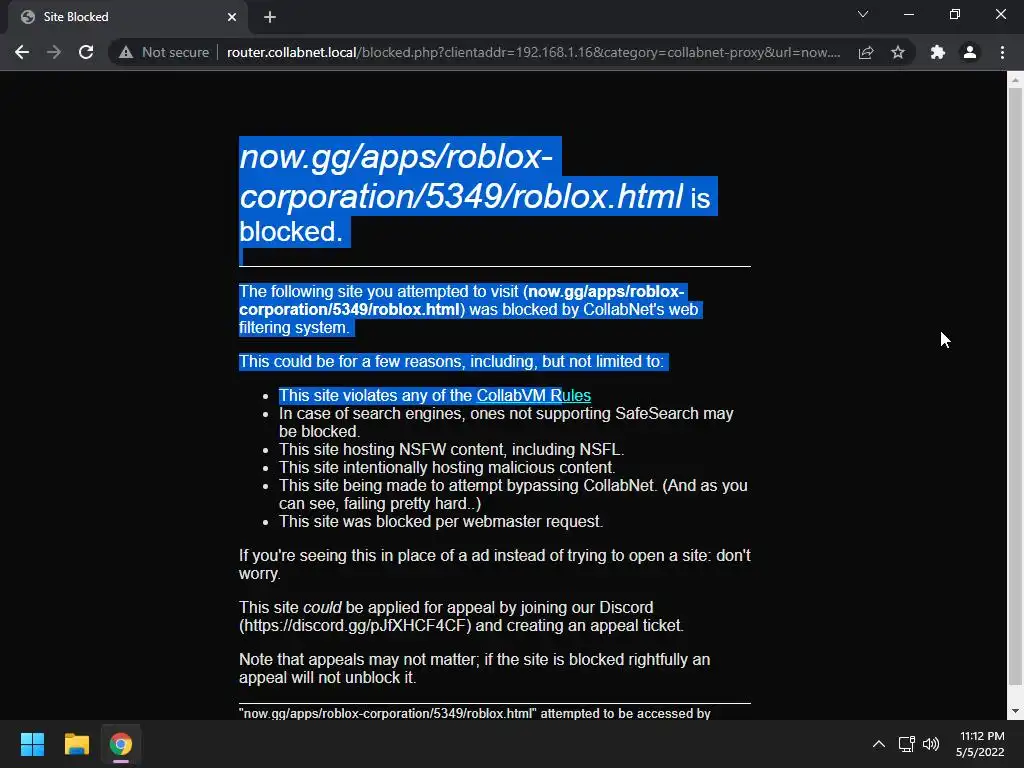Viewport: 1024px width, 768px height.
Task: Open the Windows Start menu
Action: (x=32, y=744)
